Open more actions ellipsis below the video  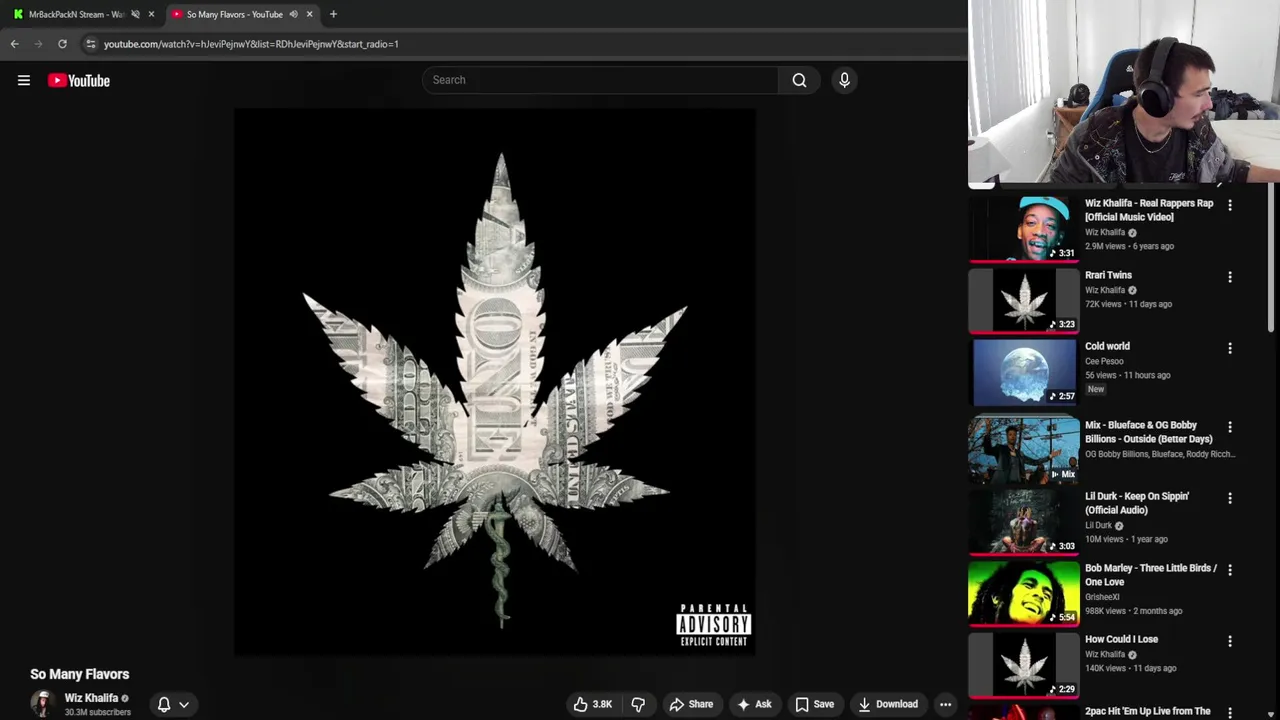tap(945, 704)
